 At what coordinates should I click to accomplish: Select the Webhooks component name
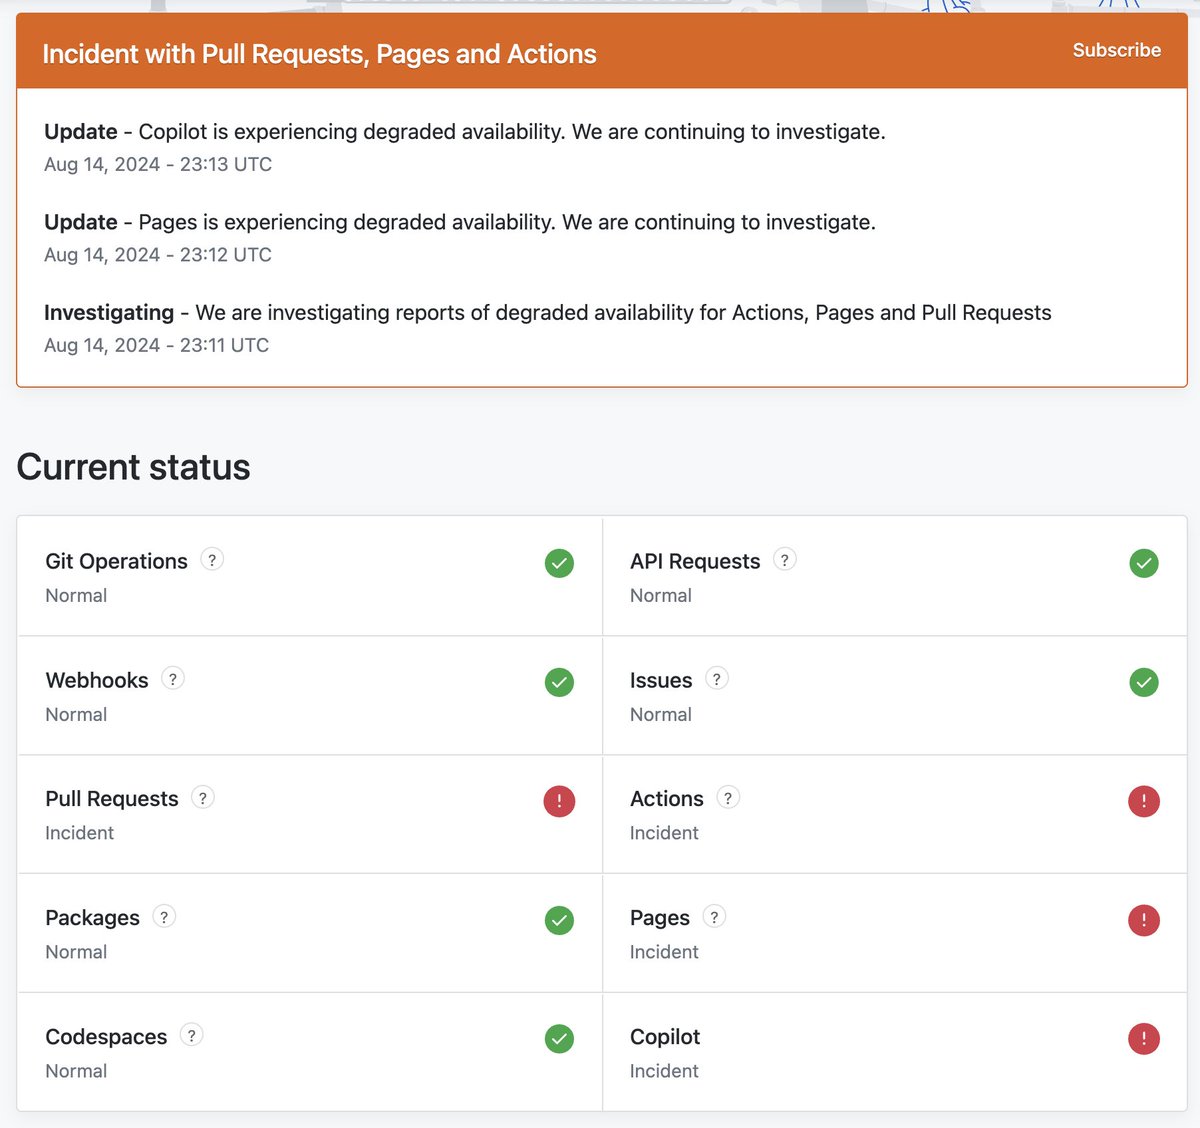[97, 680]
